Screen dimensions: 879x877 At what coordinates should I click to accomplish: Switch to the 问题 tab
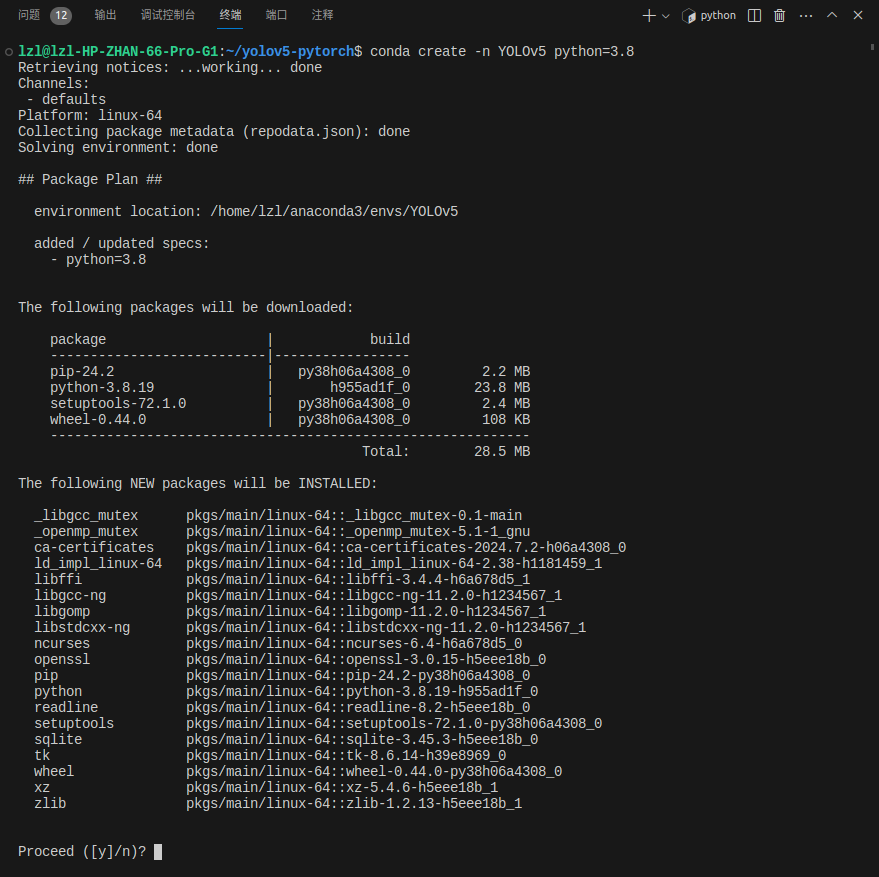click(29, 16)
